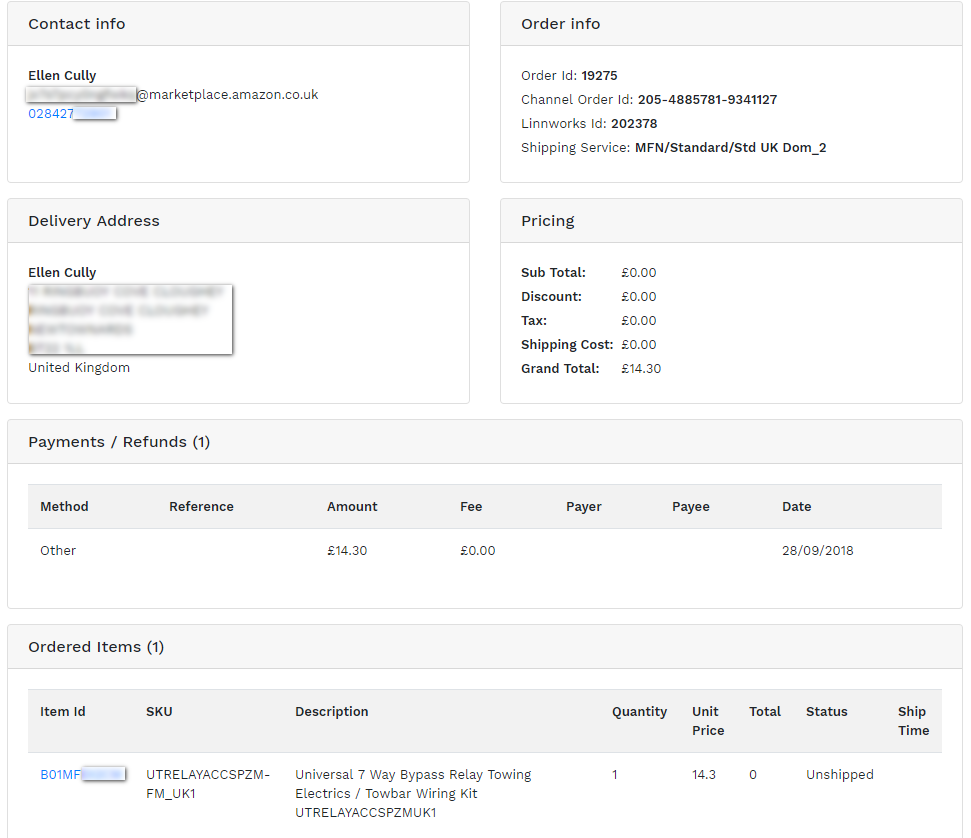The height and width of the screenshot is (838, 971).
Task: Click the Date column header in payments
Action: point(796,507)
